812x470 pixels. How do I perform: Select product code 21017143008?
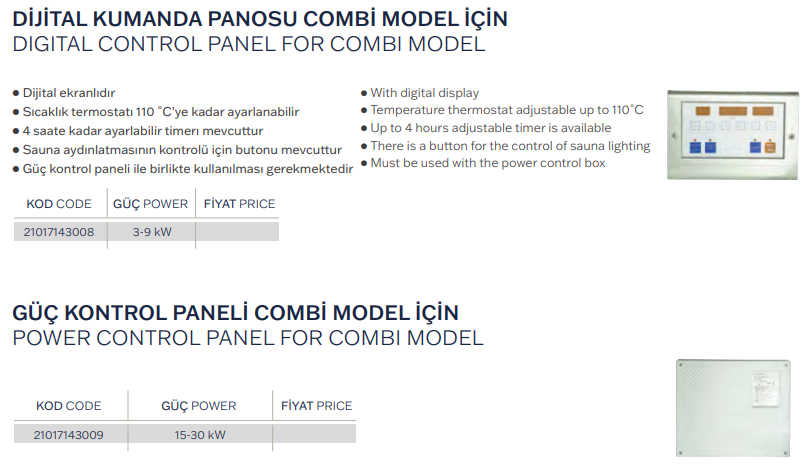(x=58, y=231)
